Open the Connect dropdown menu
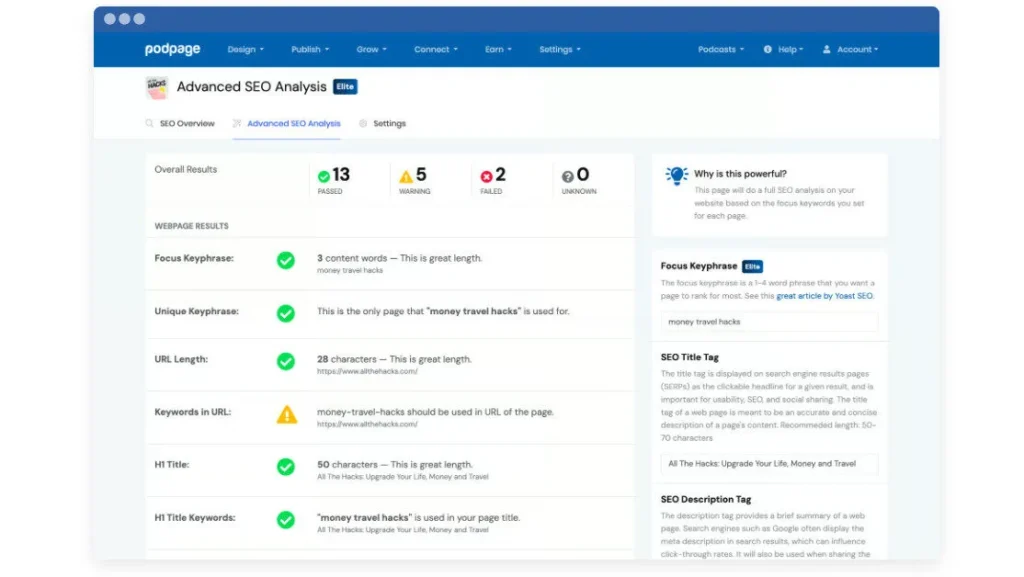The image size is (1024, 577). point(435,48)
